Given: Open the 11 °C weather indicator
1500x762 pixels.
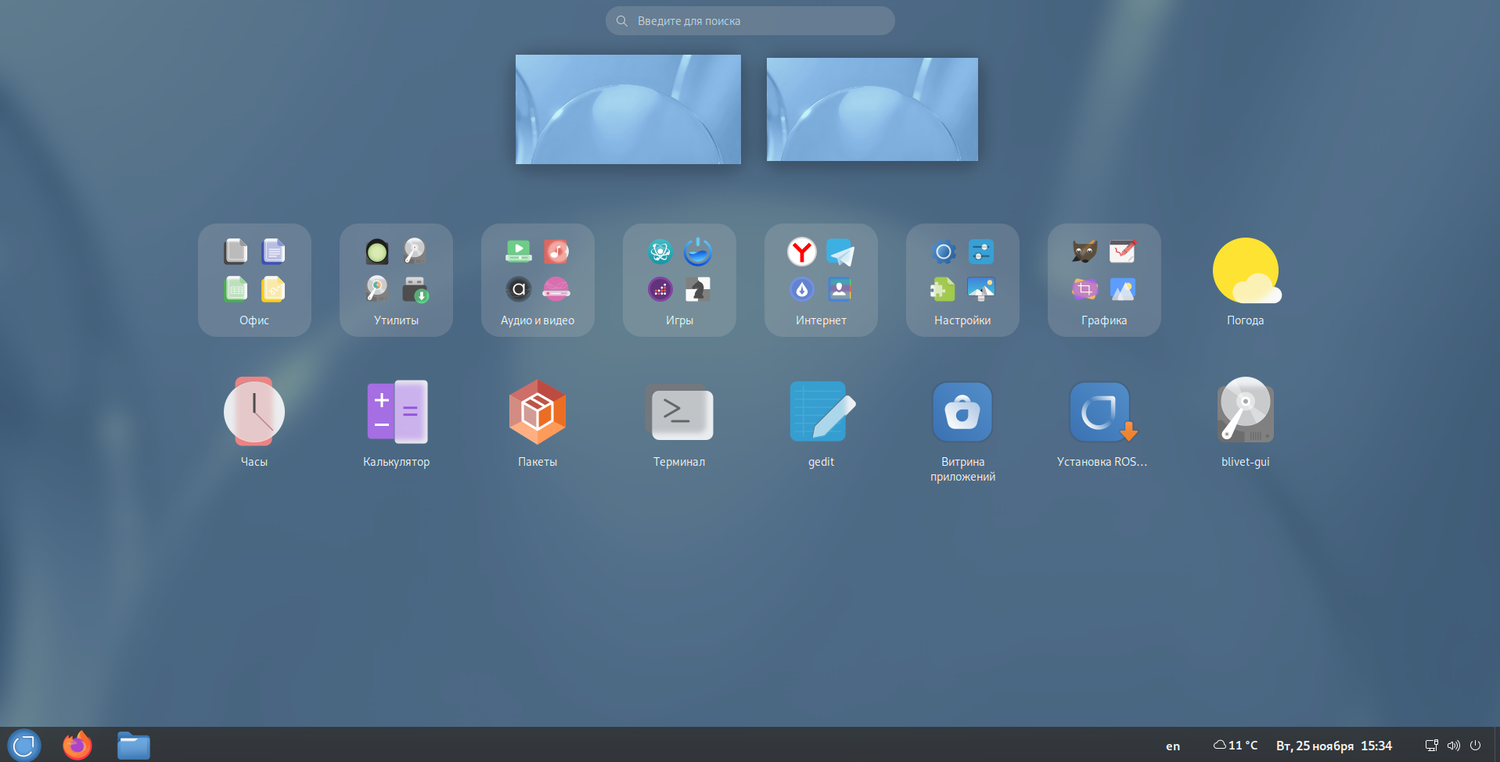Looking at the screenshot, I should click(x=1235, y=745).
